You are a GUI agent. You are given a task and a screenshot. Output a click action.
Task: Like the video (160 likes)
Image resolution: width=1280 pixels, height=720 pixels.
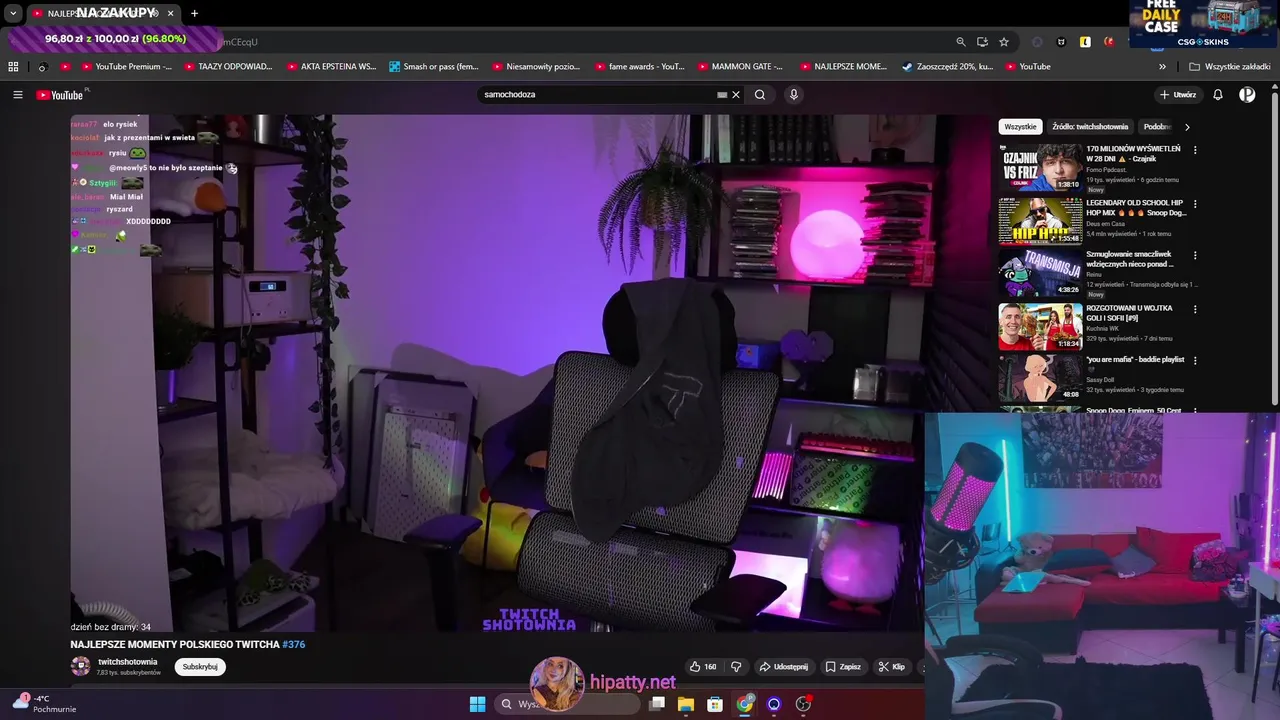coord(703,667)
